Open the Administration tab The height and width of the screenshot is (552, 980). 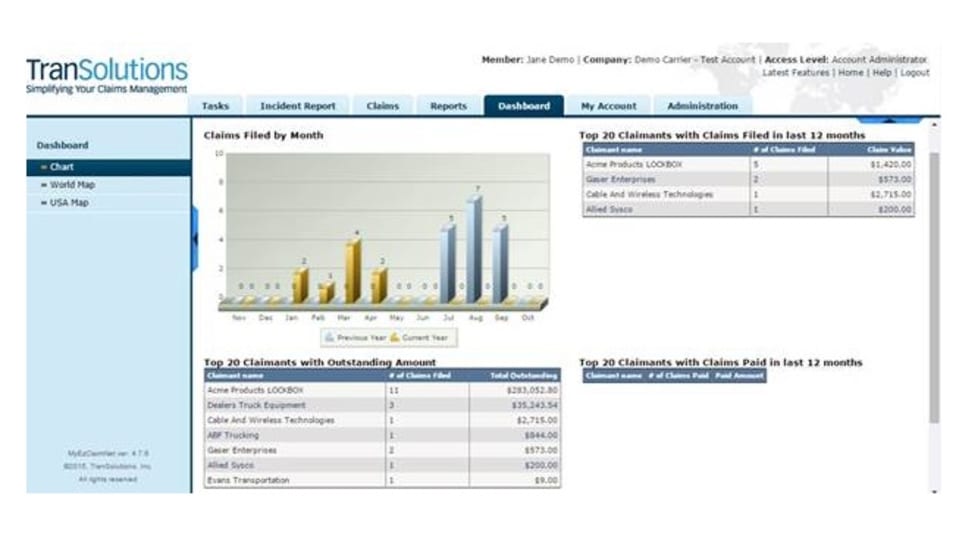click(702, 106)
